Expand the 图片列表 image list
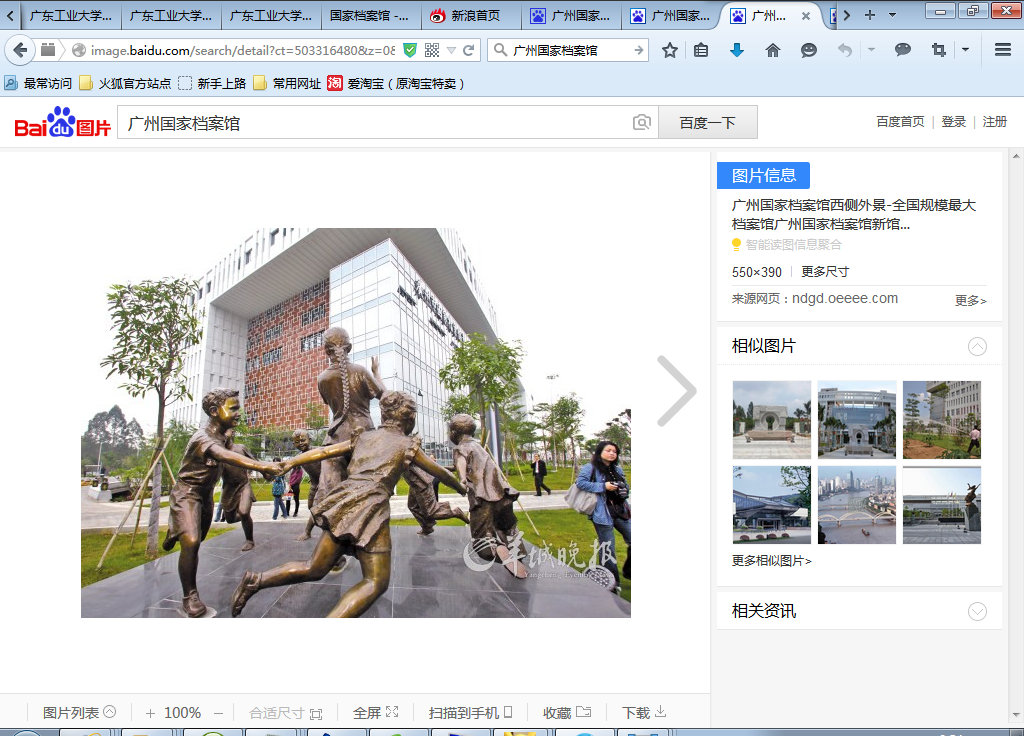Viewport: 1024px width, 736px height. pyautogui.click(x=79, y=713)
